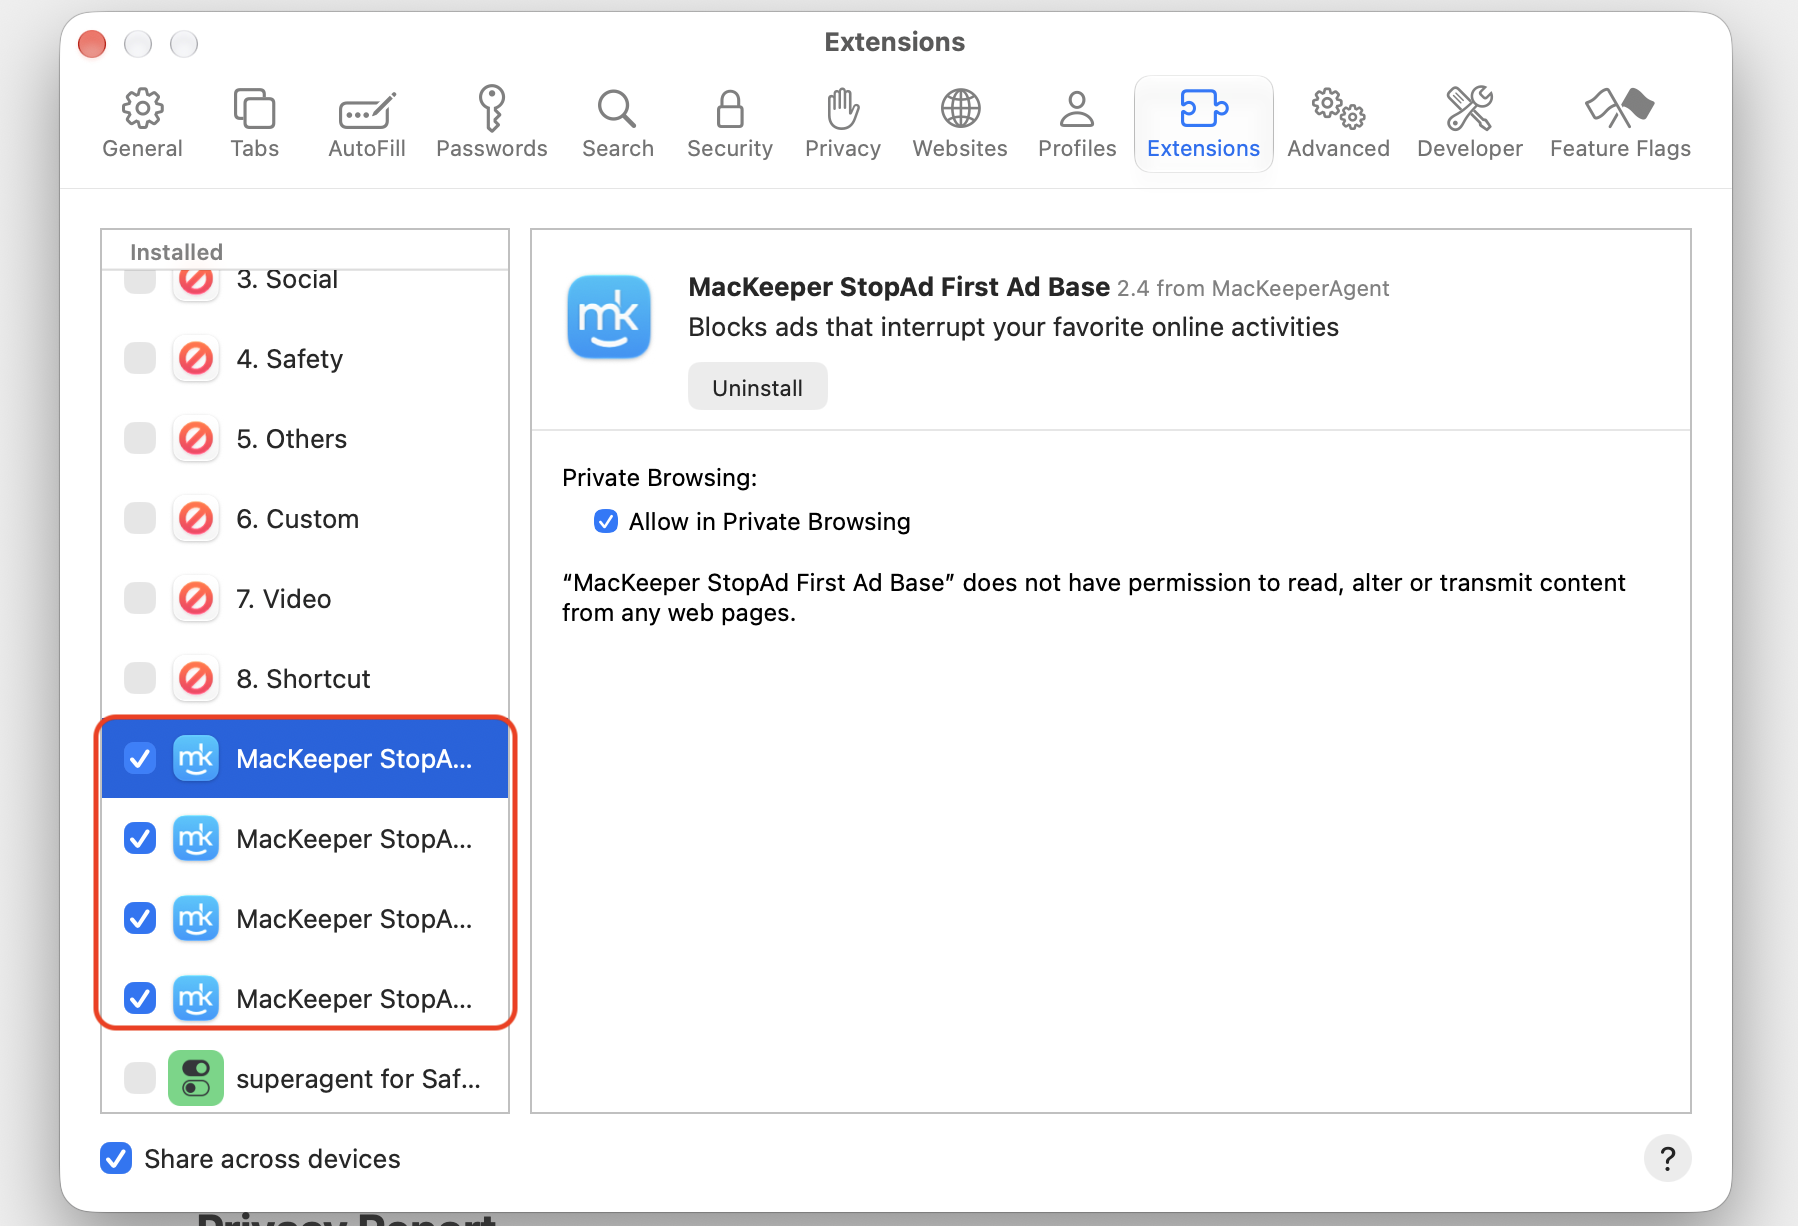
Task: Open the Advanced settings pane
Action: coord(1338,124)
